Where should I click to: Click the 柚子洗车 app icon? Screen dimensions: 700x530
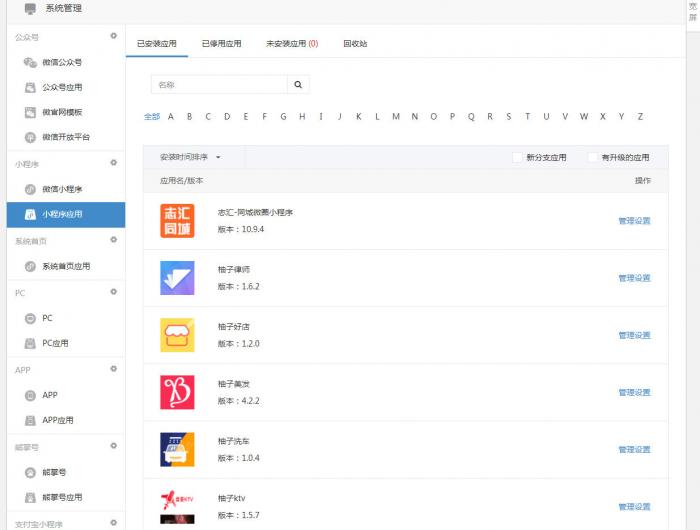click(x=177, y=449)
